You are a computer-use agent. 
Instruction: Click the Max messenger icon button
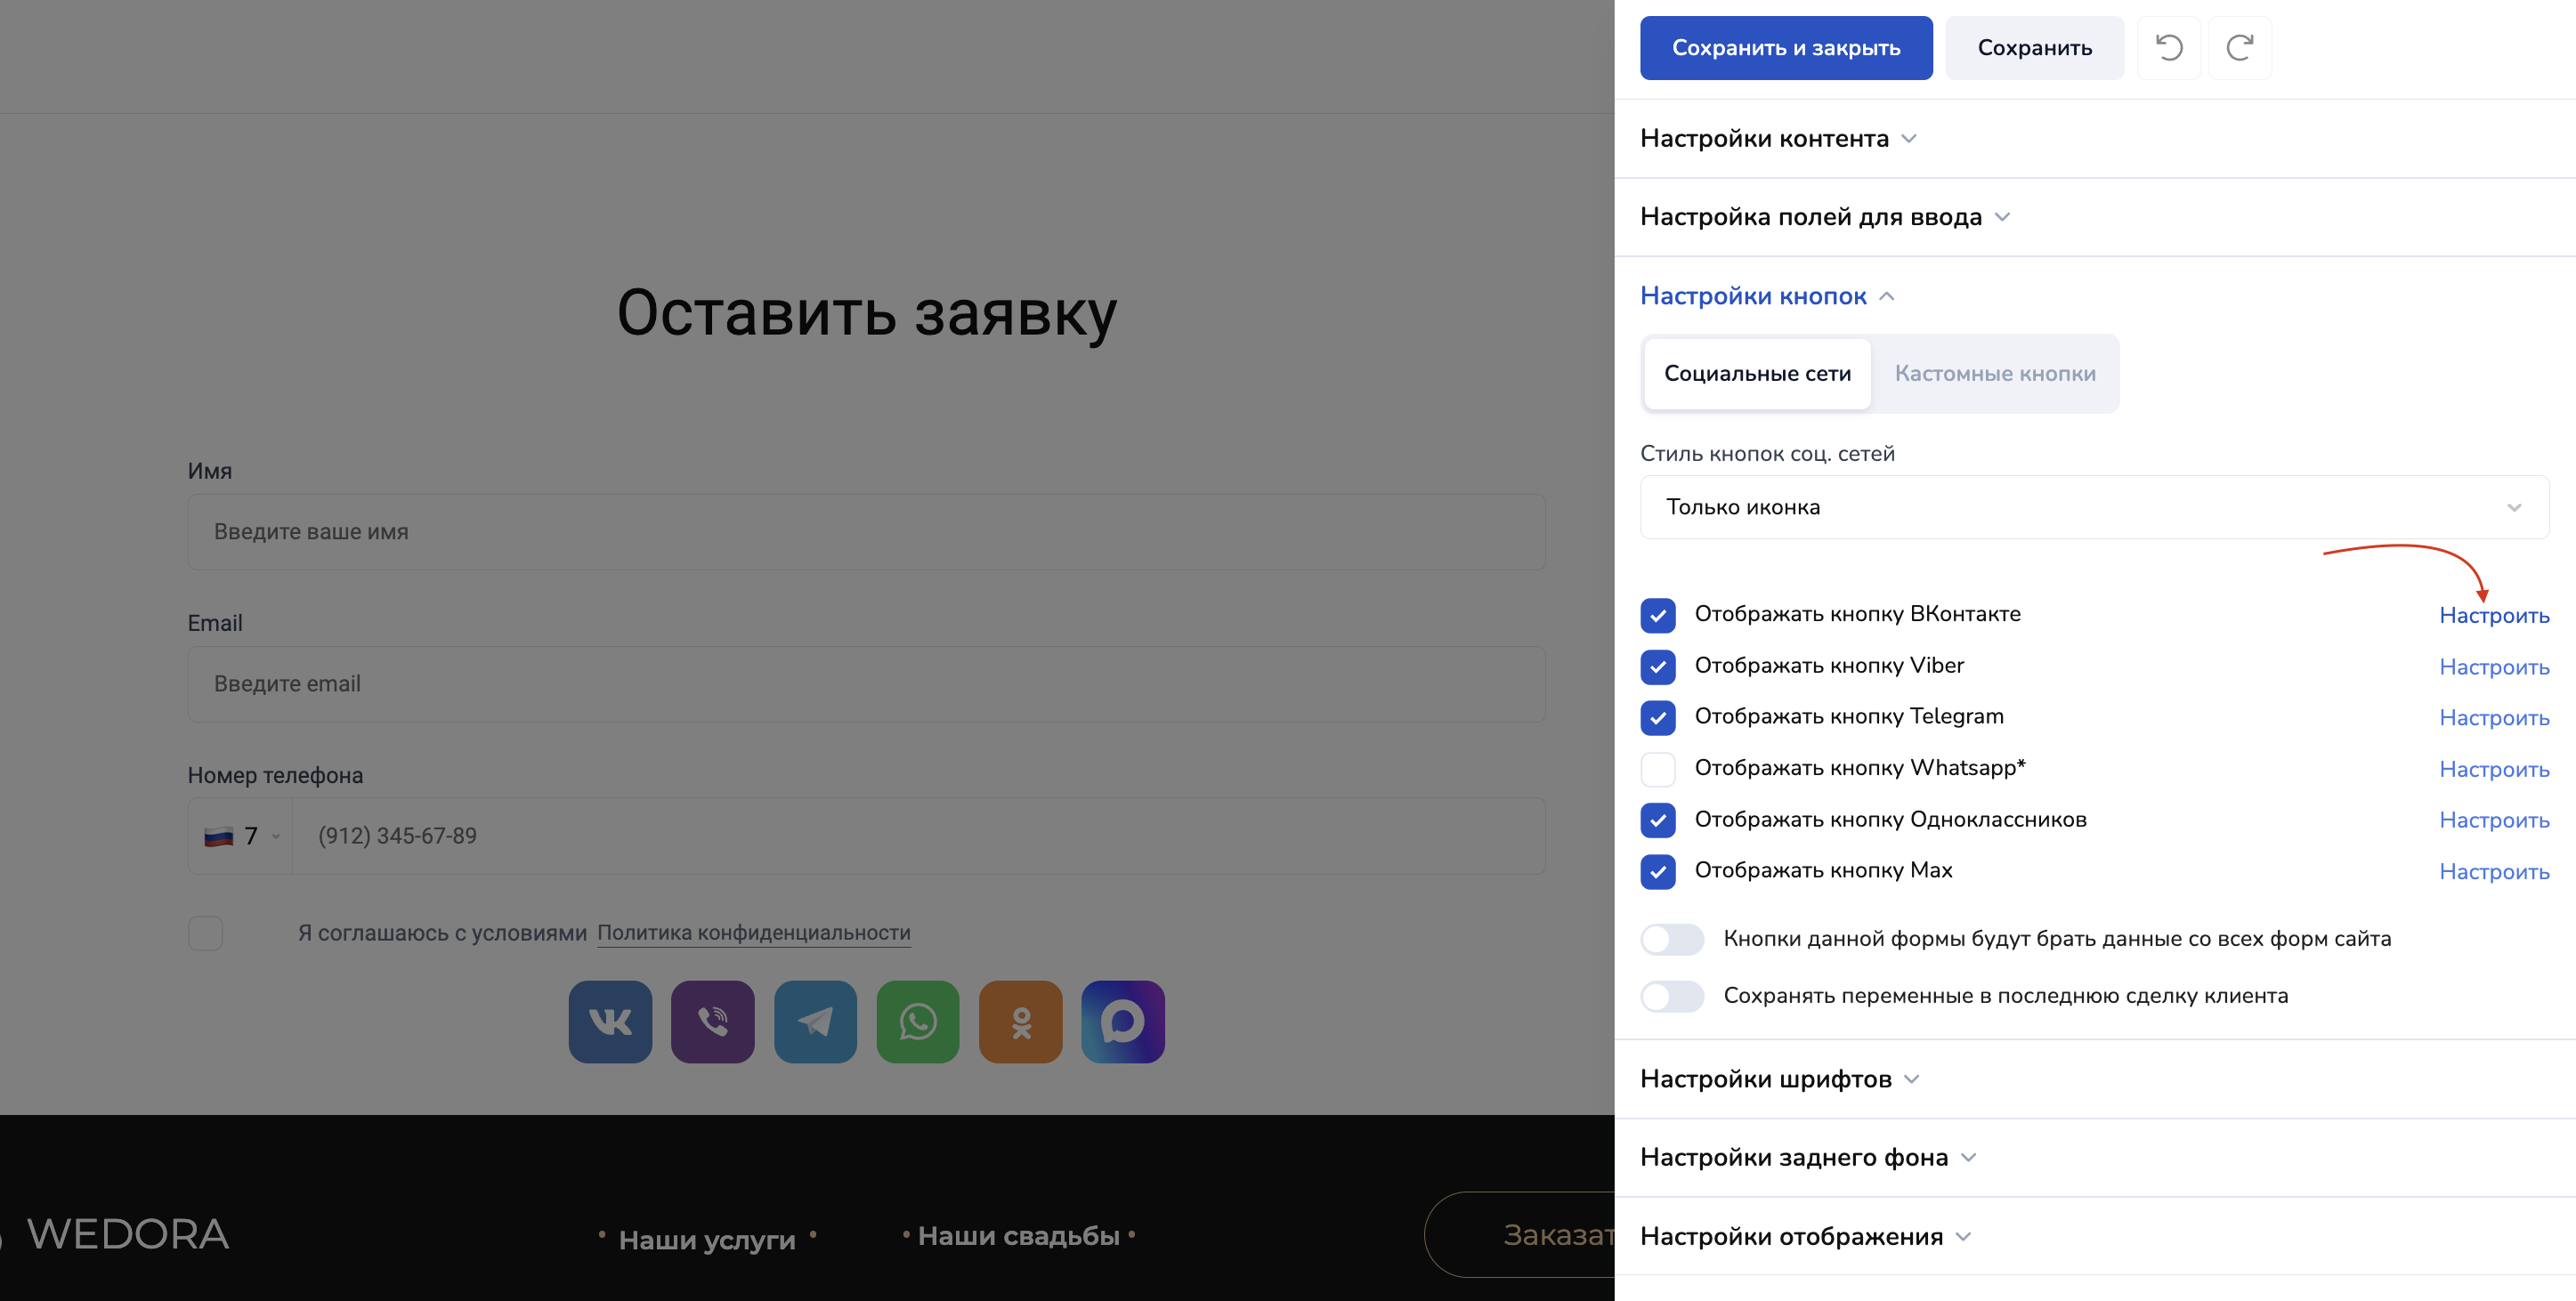tap(1122, 1021)
